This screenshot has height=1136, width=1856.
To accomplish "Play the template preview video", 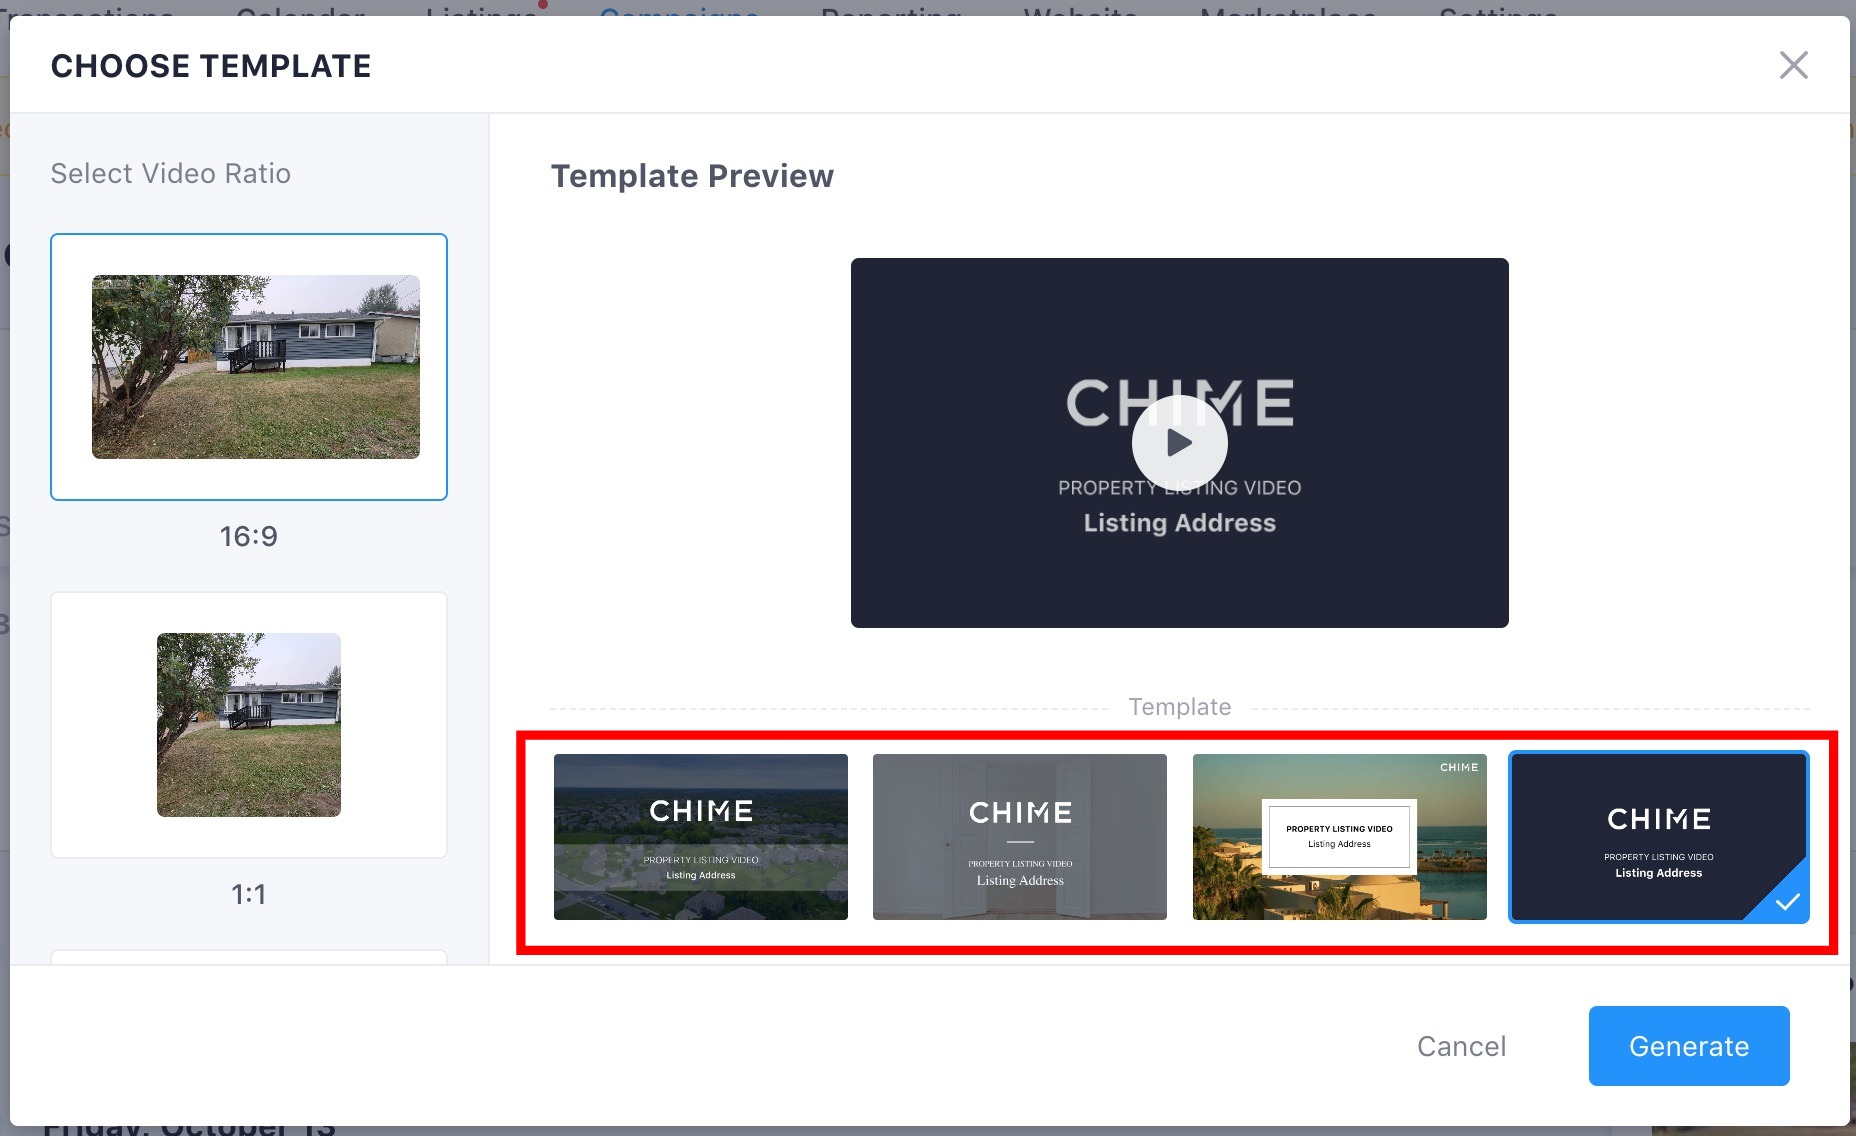I will [x=1179, y=442].
